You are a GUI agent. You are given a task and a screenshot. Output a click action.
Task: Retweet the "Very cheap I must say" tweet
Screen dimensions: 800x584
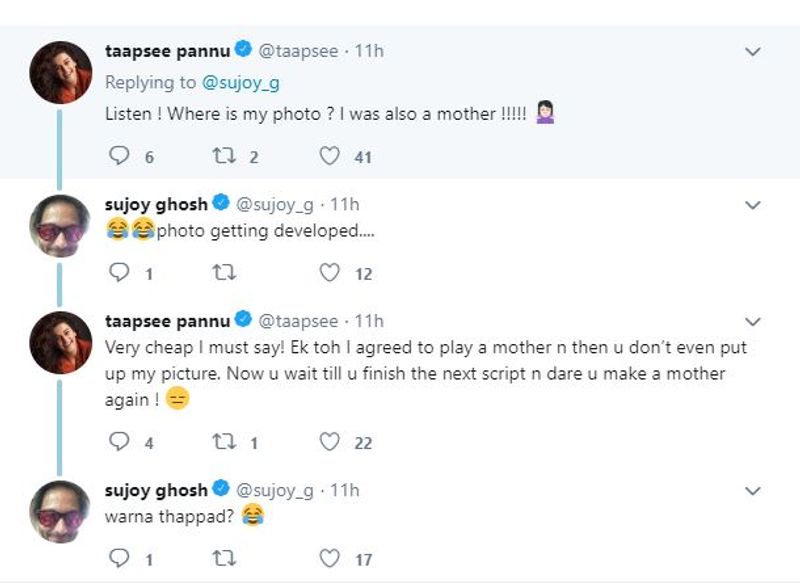coord(224,441)
